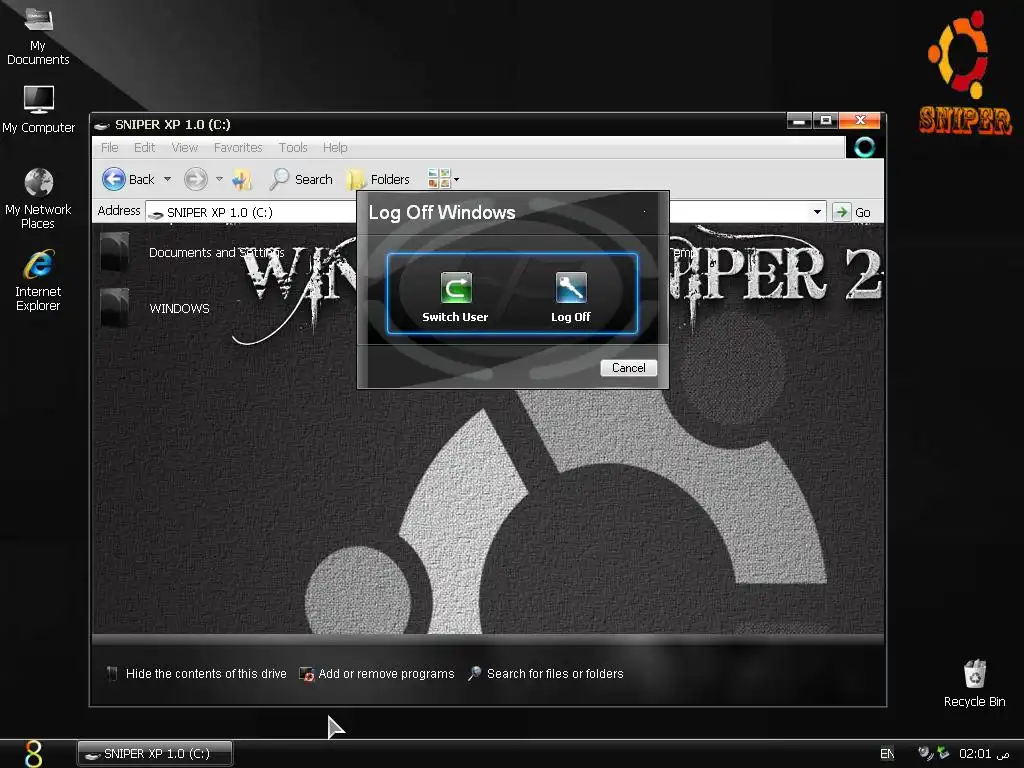Click SNIPER XP 1.0 (C:) taskbar button
The height and width of the screenshot is (768, 1024).
point(155,753)
